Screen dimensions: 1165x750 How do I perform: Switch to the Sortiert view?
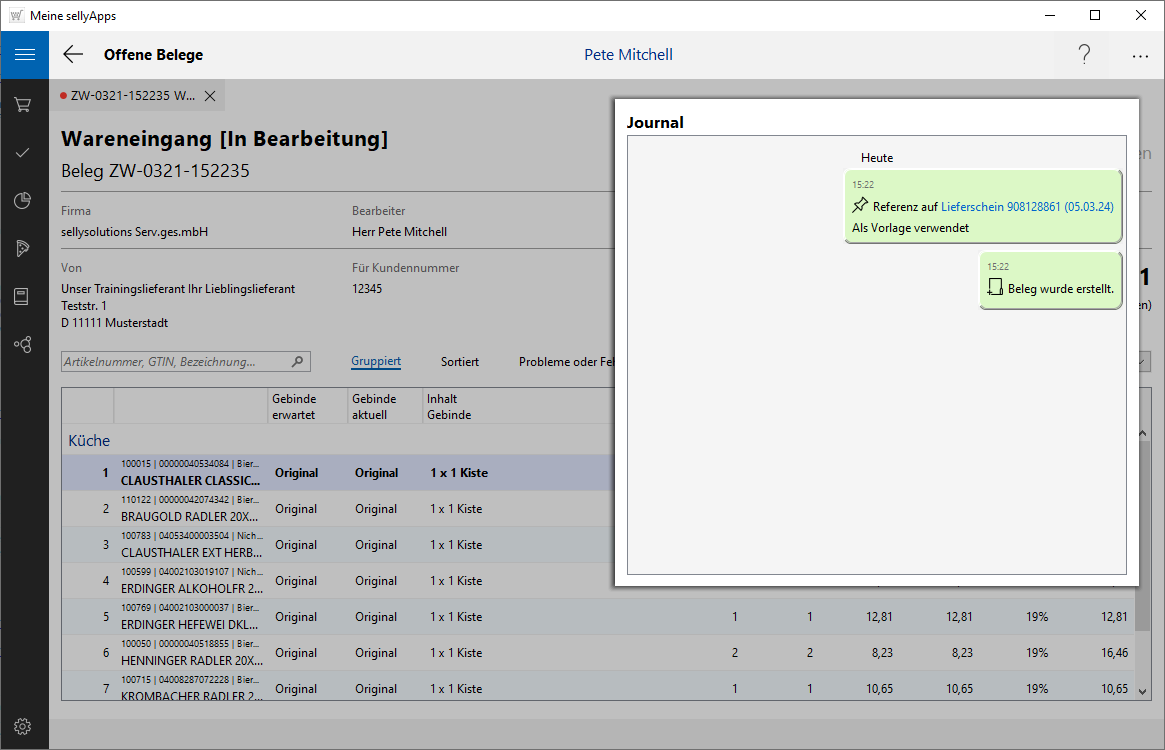(460, 362)
